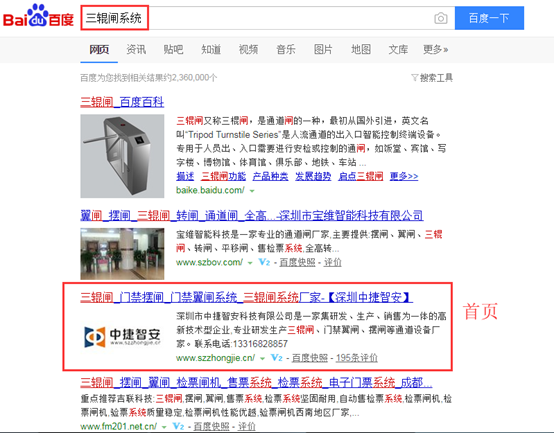Open 百度快照 for szbov.com result

[297, 262]
